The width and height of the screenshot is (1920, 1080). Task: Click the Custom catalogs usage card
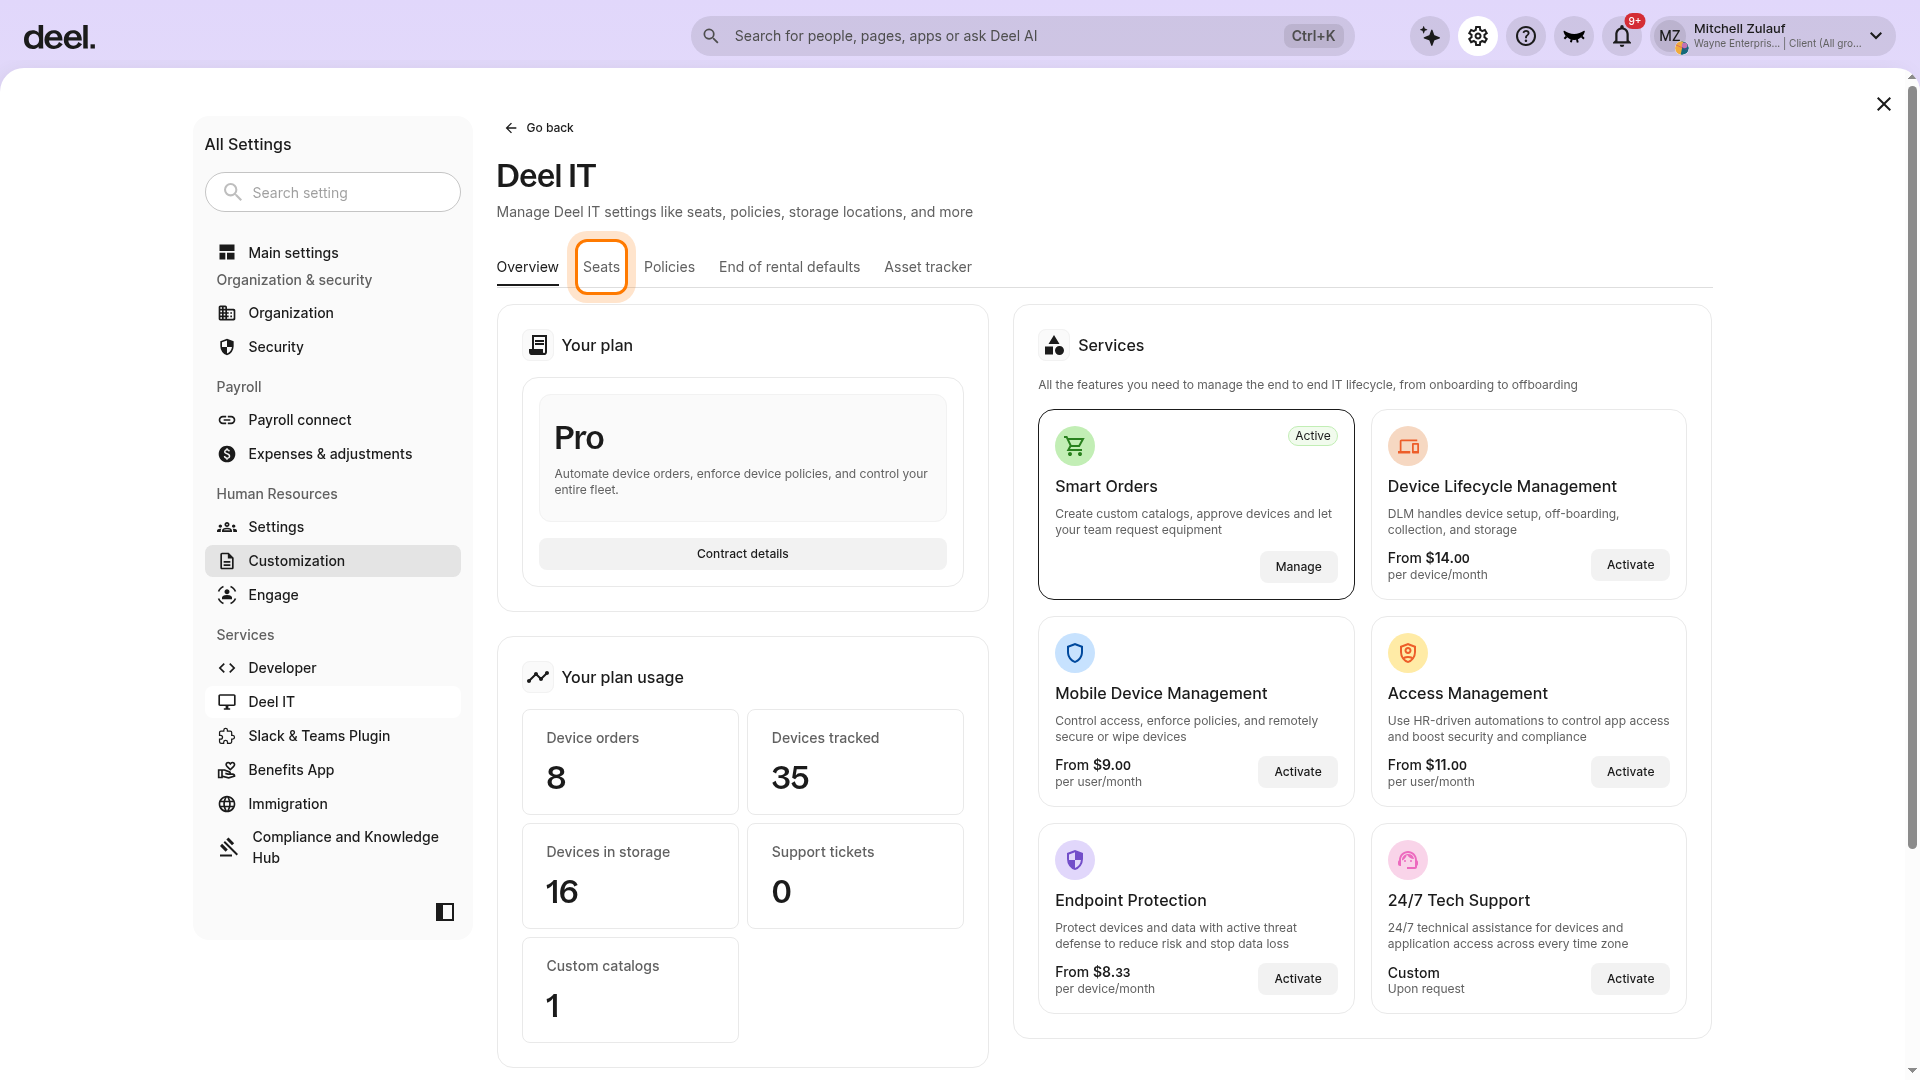(630, 990)
